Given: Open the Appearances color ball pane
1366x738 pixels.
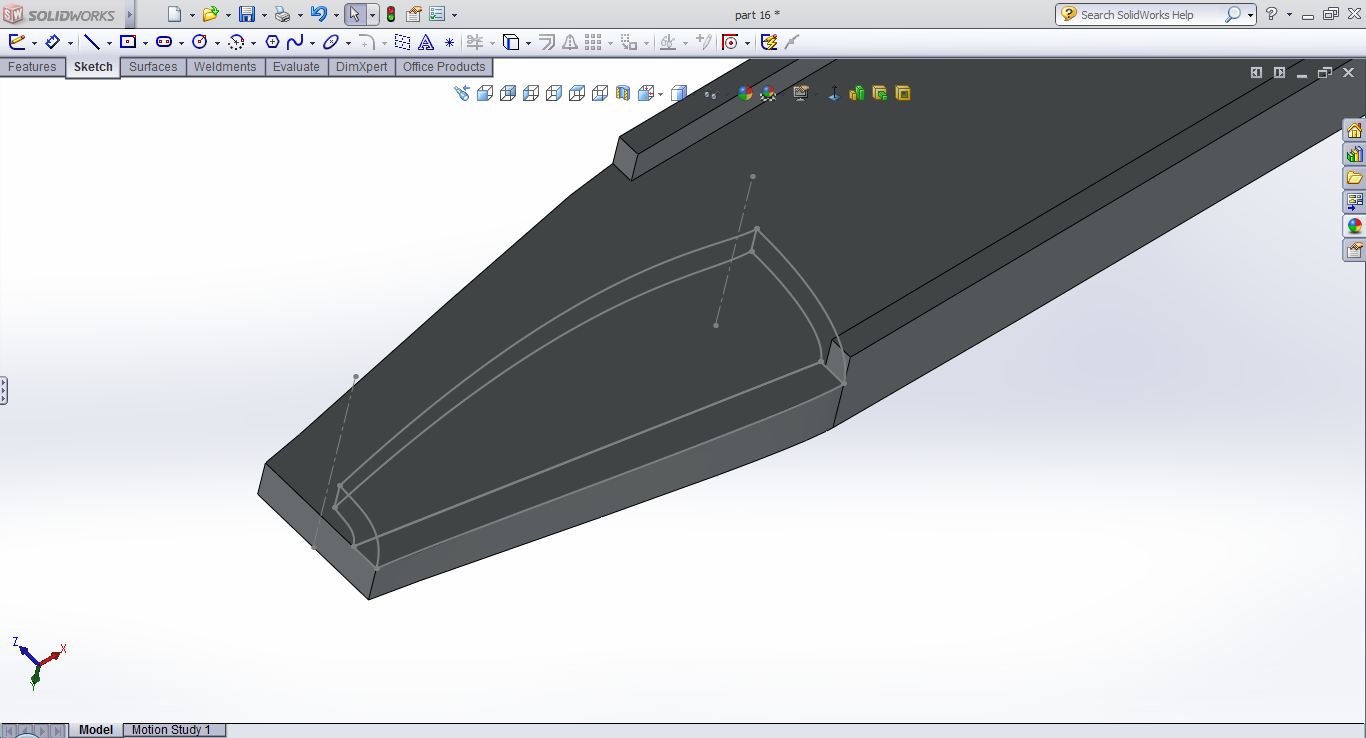Looking at the screenshot, I should point(1354,226).
